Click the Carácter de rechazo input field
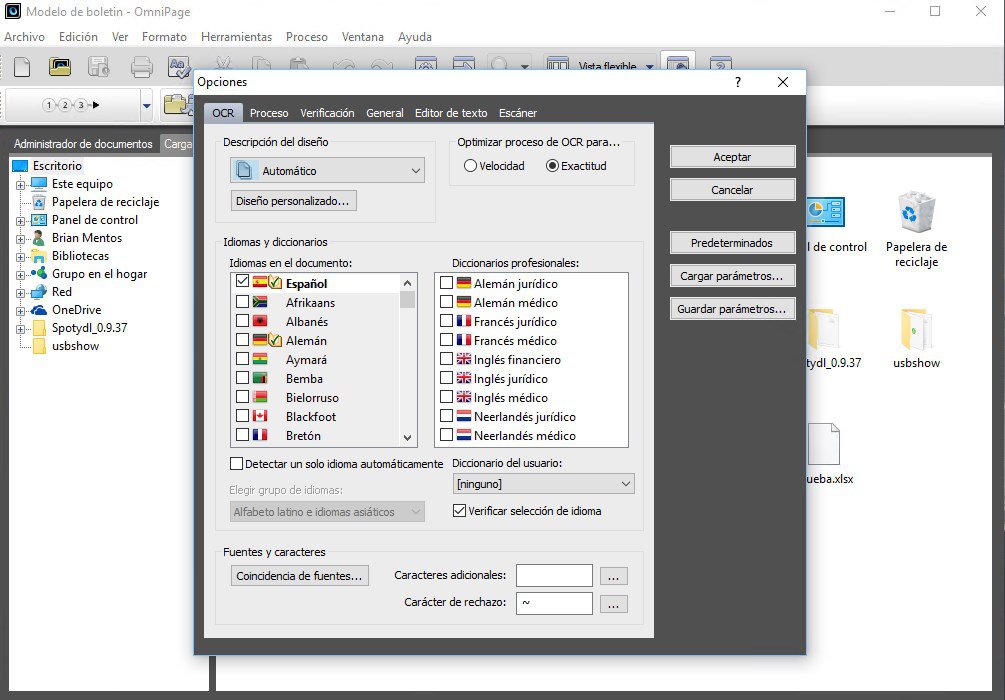This screenshot has height=700, width=1005. point(554,604)
